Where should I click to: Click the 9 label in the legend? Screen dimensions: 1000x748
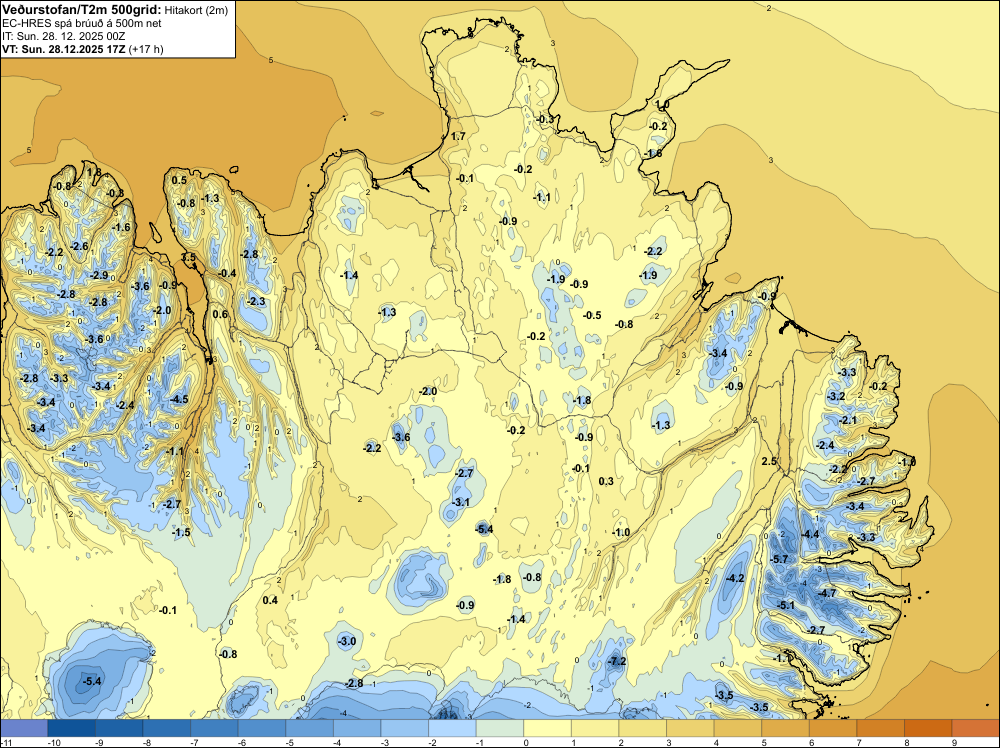[955, 742]
